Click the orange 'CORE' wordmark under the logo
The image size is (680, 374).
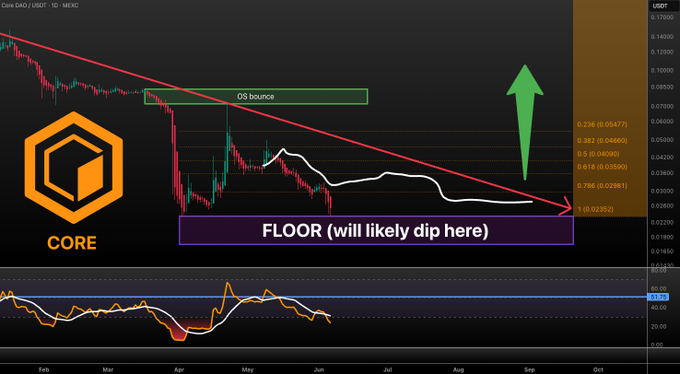click(72, 243)
